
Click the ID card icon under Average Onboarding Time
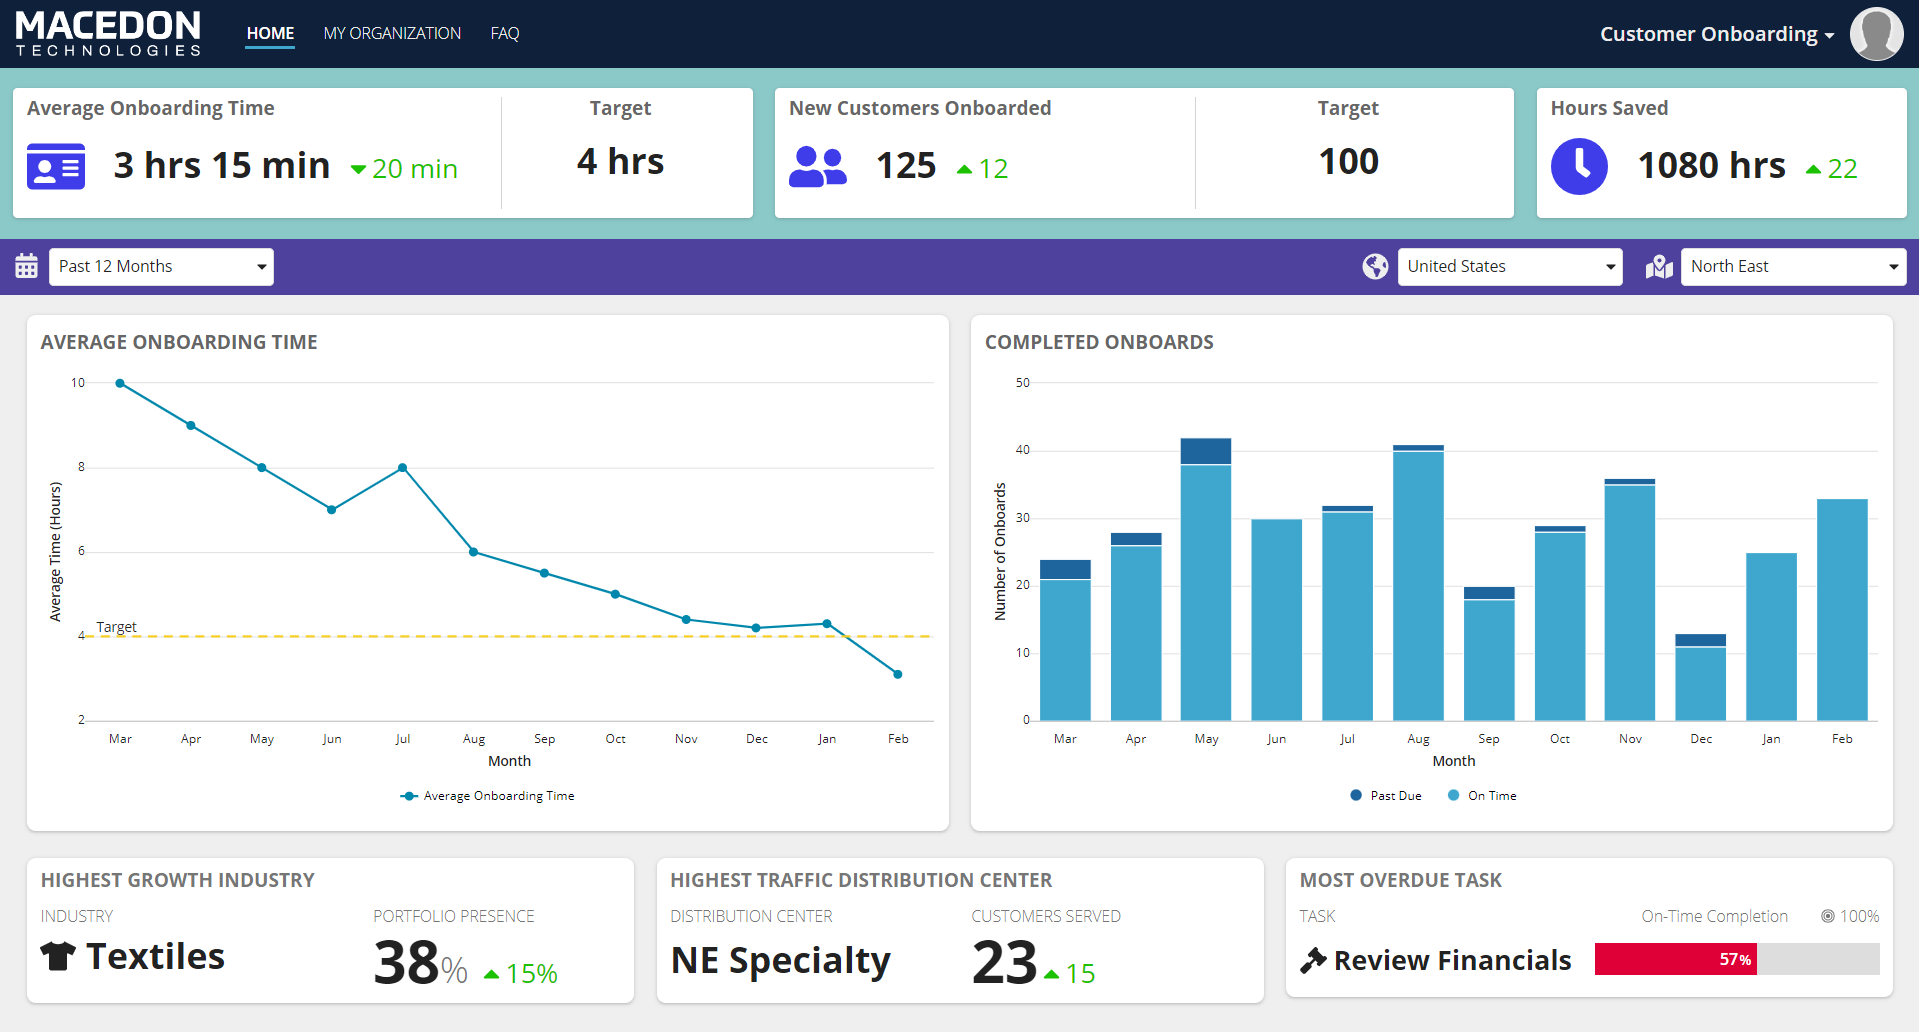(x=55, y=165)
